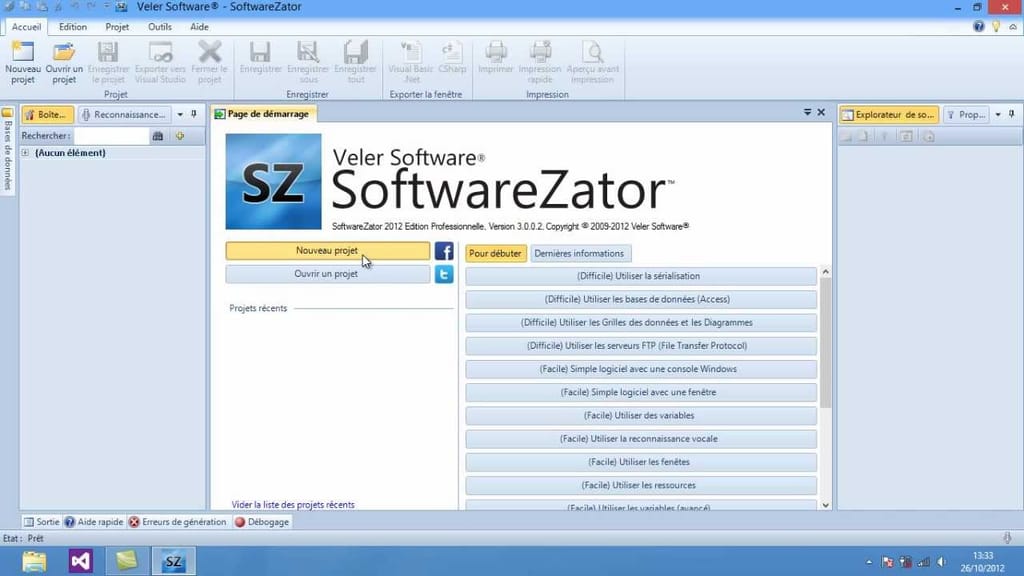Click the yellow add icon beside search
This screenshot has width=1024, height=576.
[180, 136]
